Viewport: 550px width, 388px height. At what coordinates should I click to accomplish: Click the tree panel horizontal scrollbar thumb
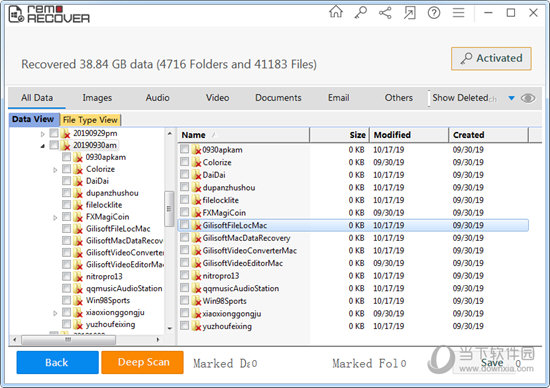[68, 340]
